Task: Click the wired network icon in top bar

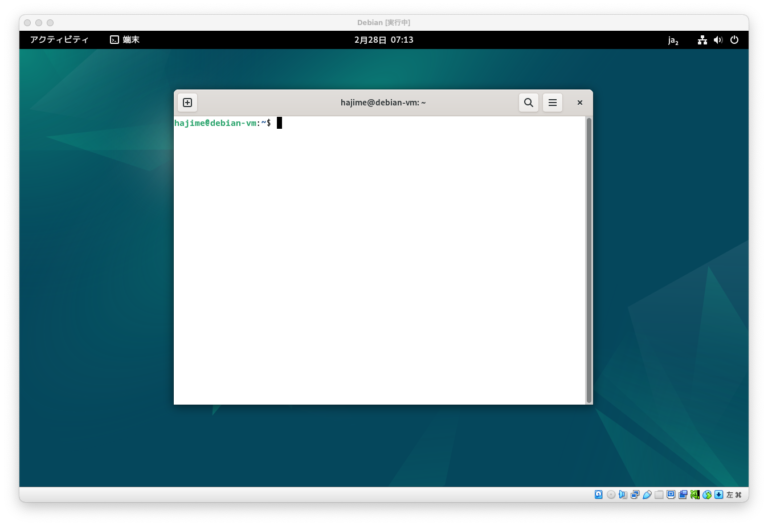Action: (702, 40)
